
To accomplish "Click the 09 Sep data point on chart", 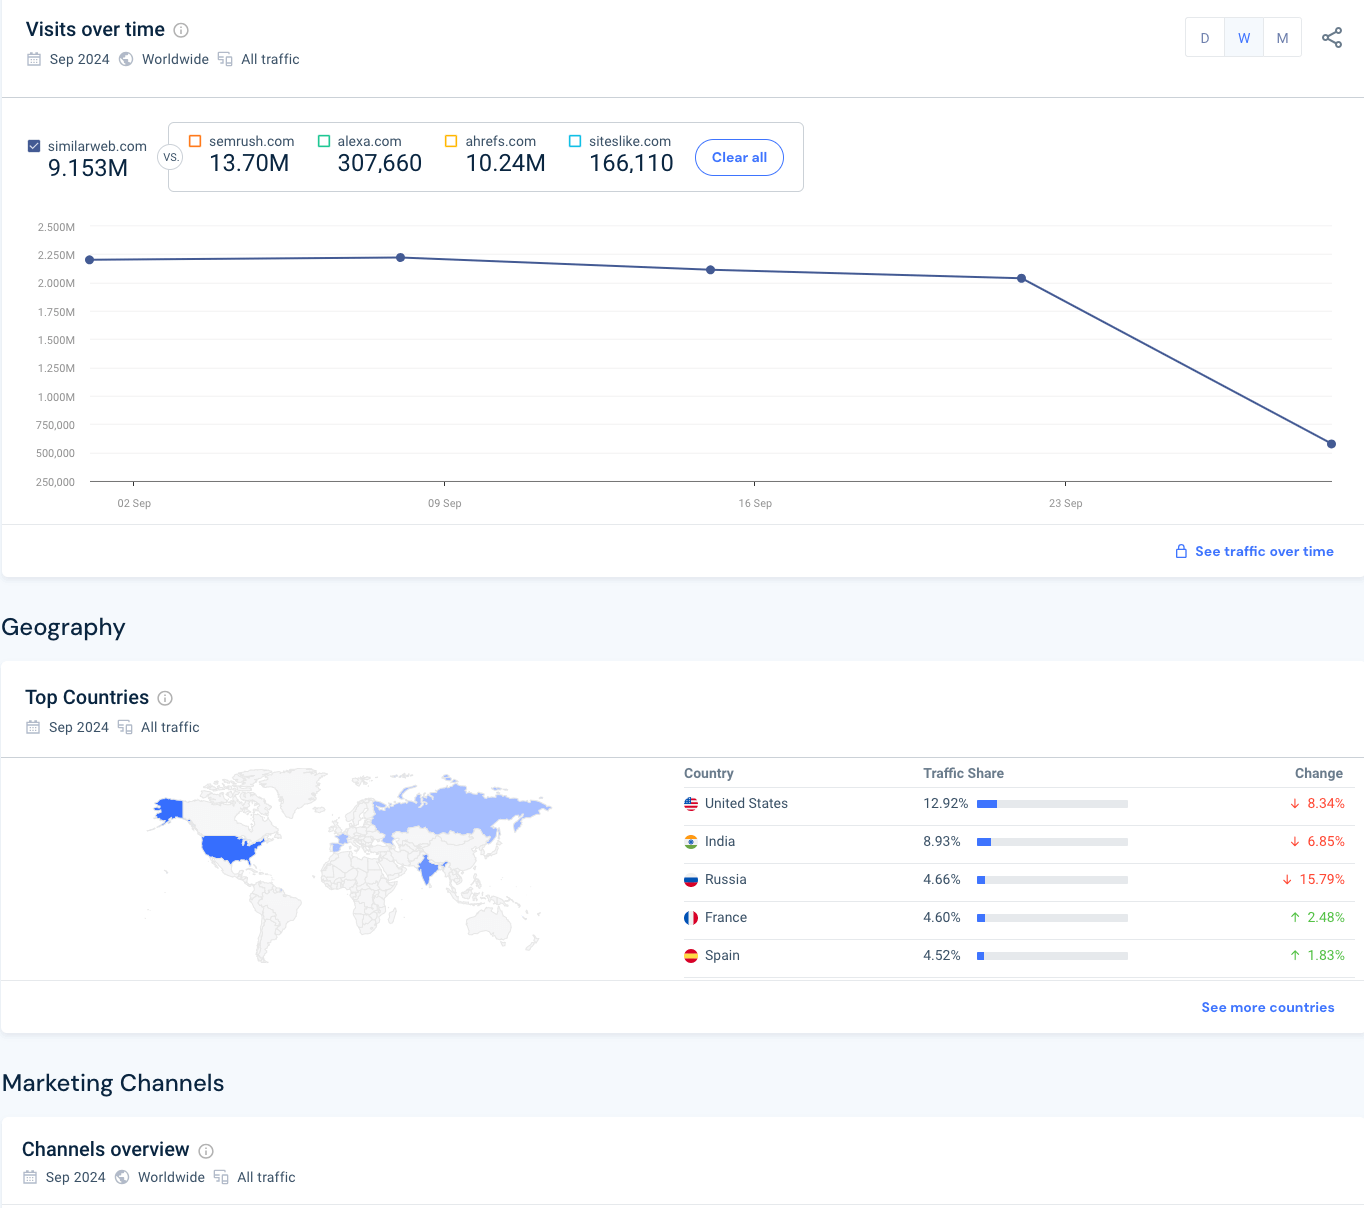I will click(401, 258).
